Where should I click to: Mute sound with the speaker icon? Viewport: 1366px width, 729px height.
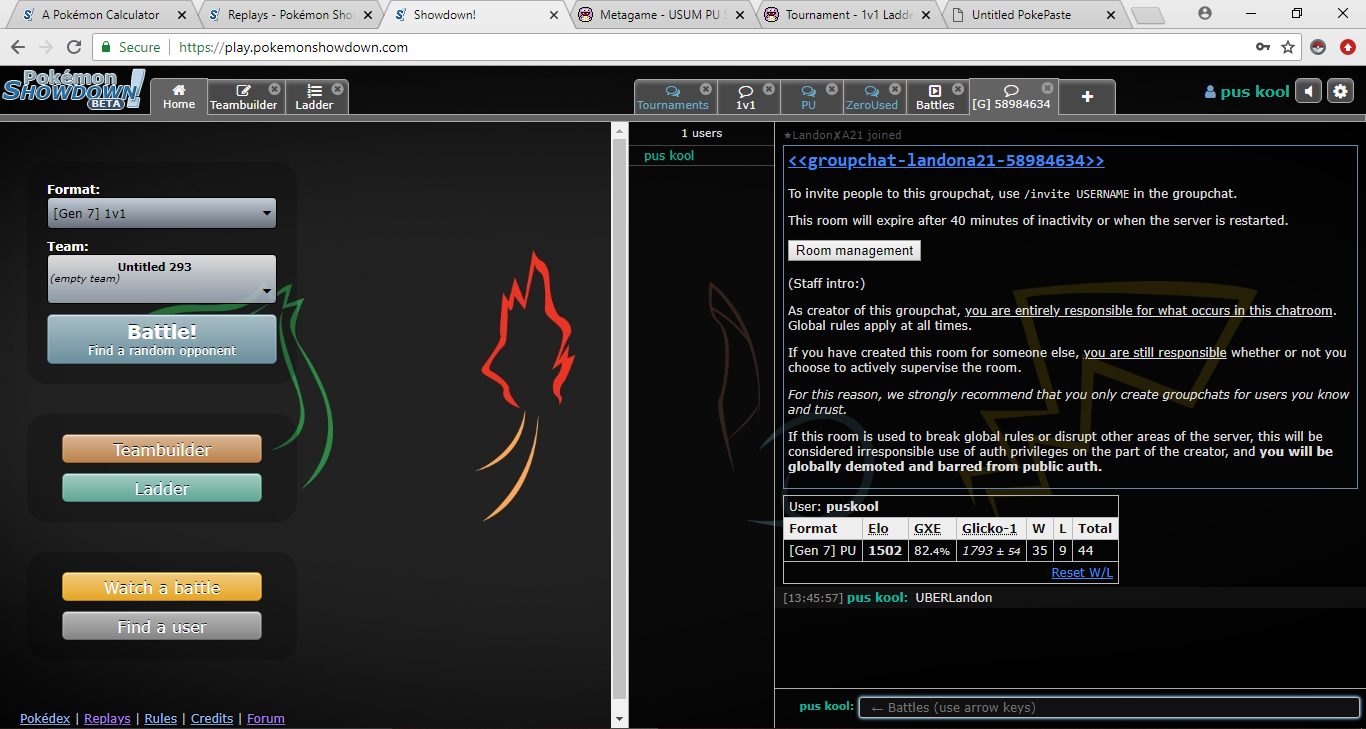click(x=1308, y=91)
